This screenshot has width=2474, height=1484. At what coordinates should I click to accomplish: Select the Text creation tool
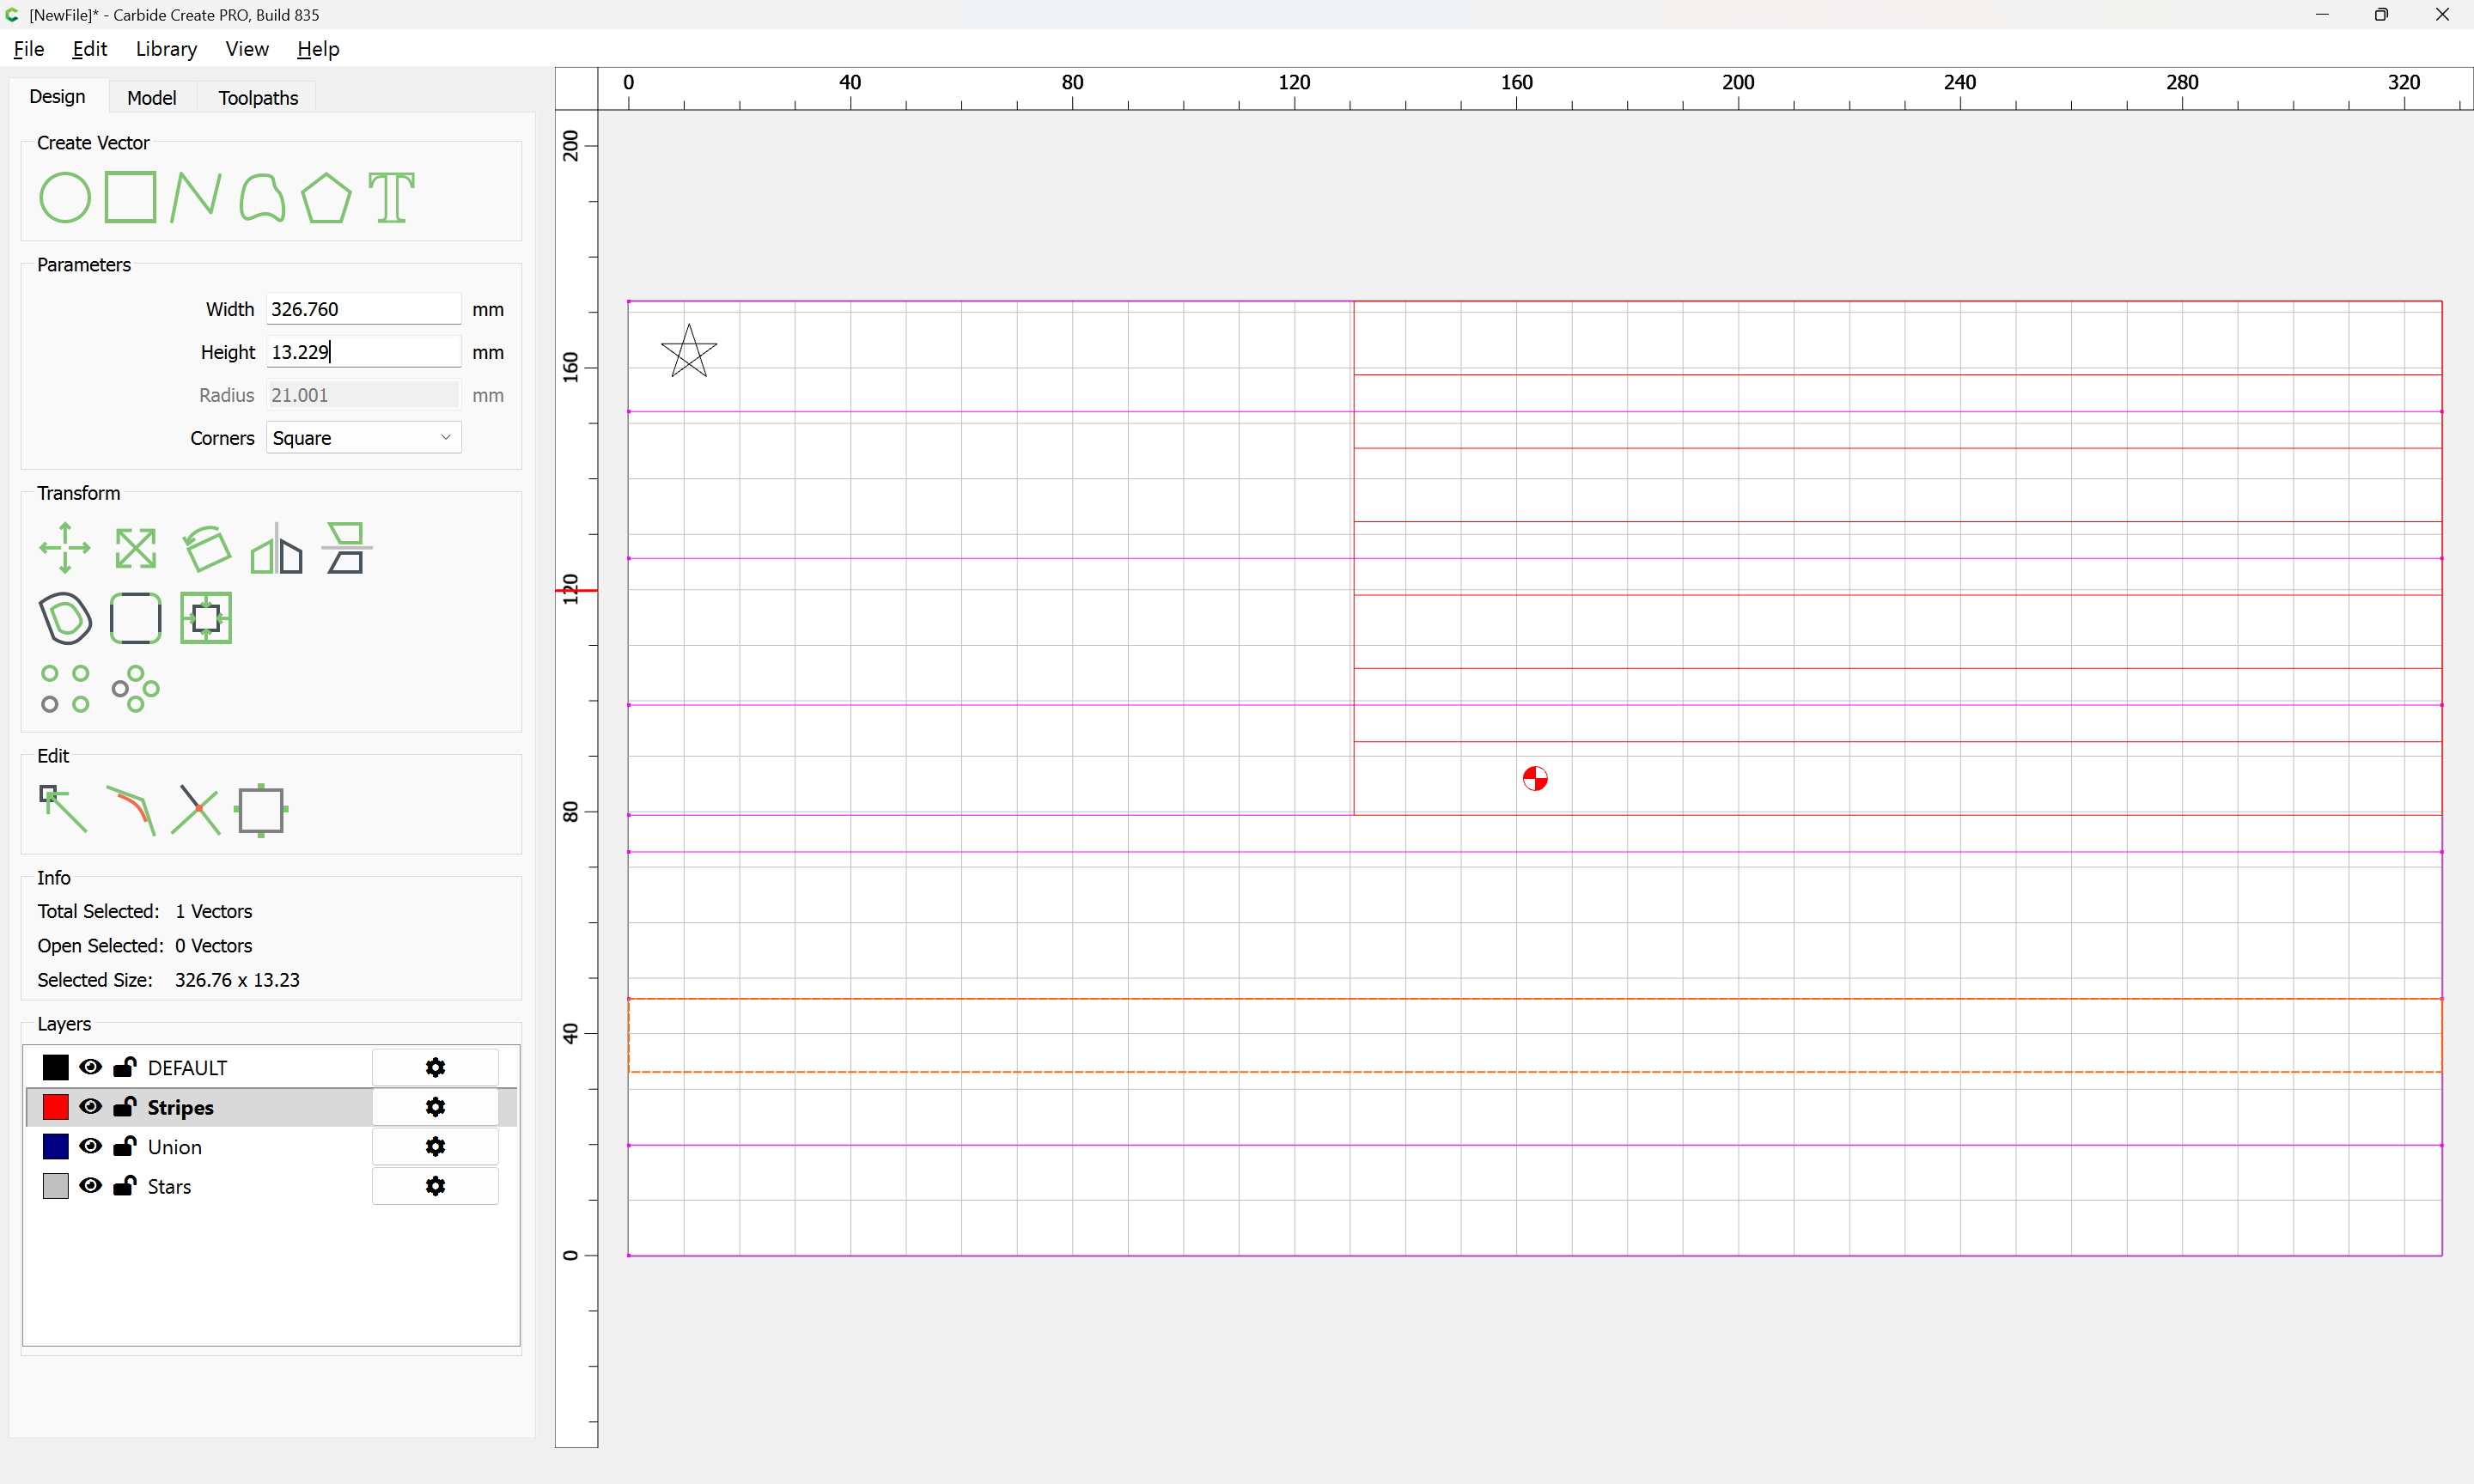pyautogui.click(x=391, y=197)
